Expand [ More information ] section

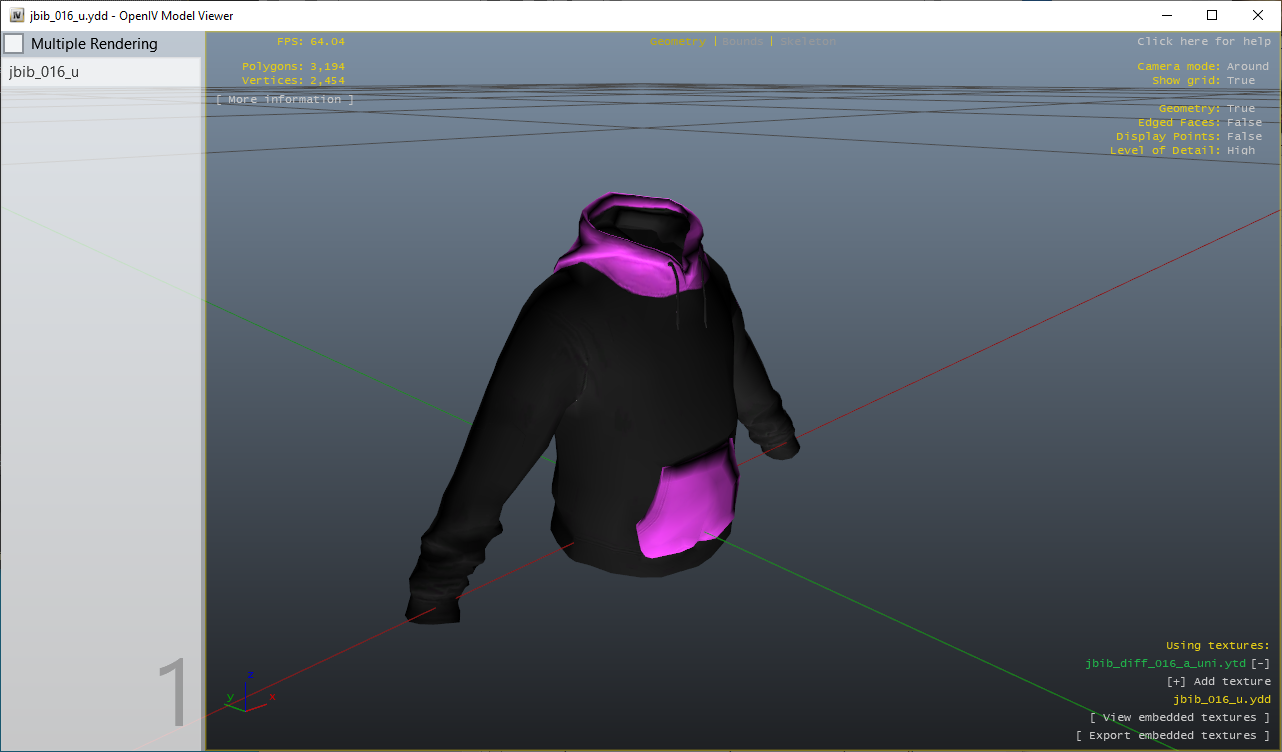(x=284, y=99)
